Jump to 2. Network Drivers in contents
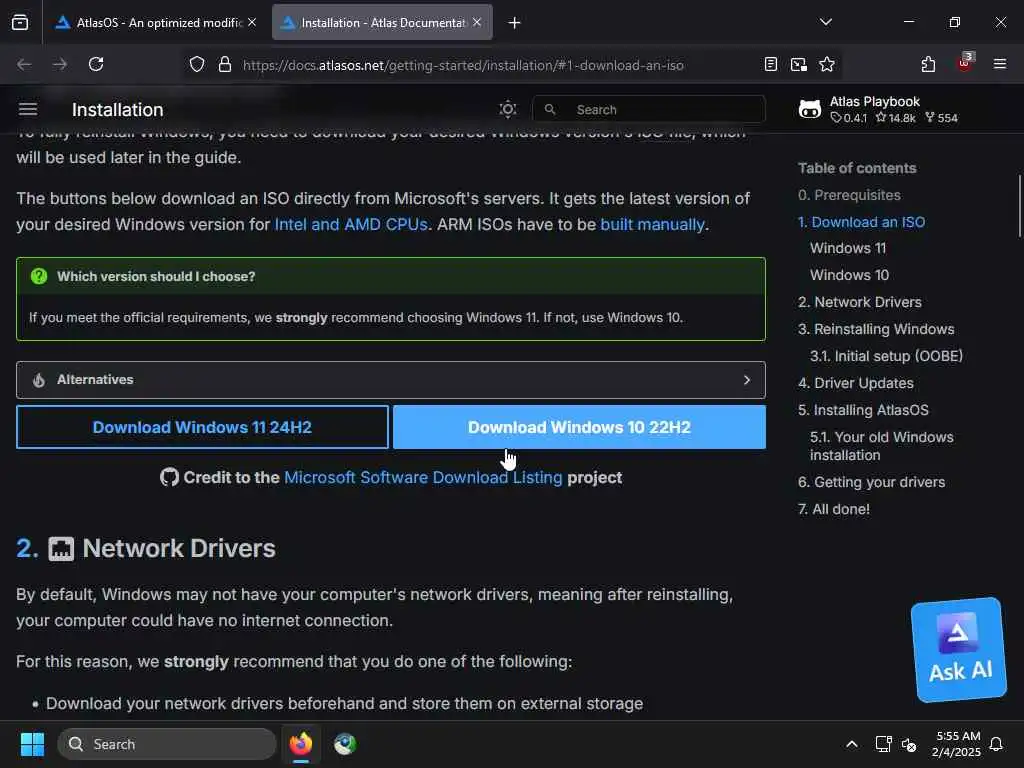 click(x=859, y=302)
